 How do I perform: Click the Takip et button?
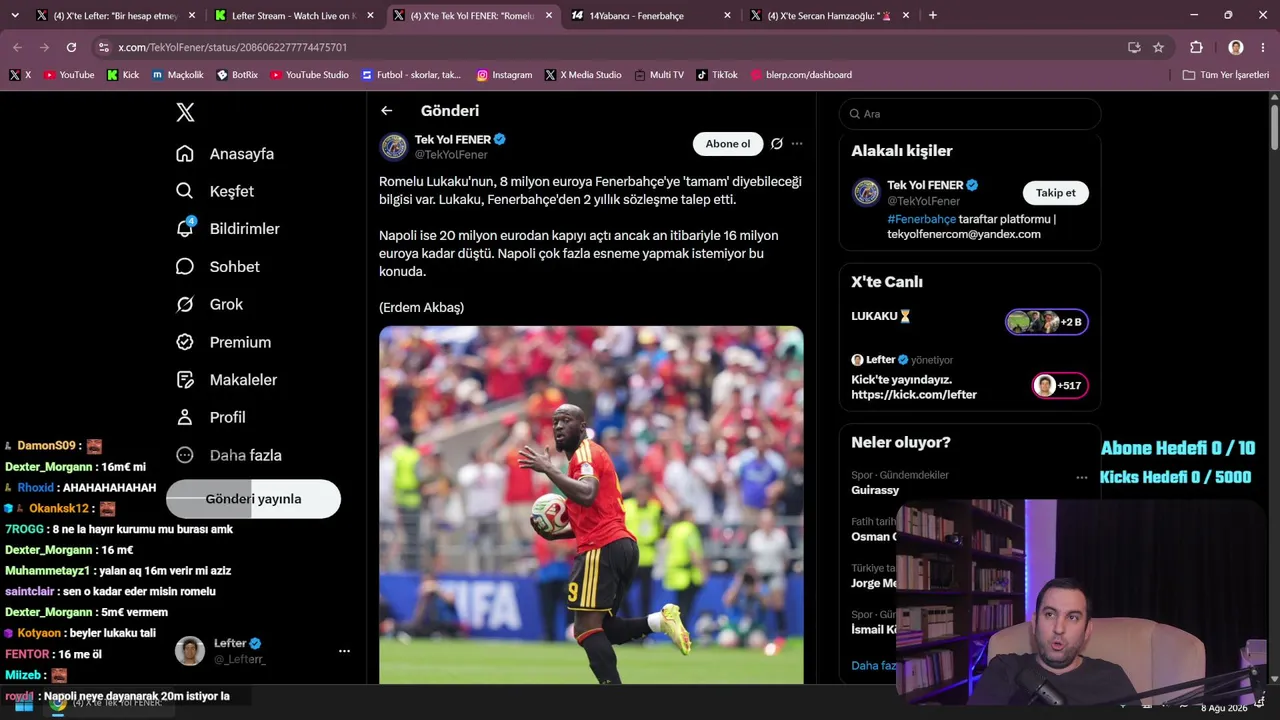(1056, 193)
